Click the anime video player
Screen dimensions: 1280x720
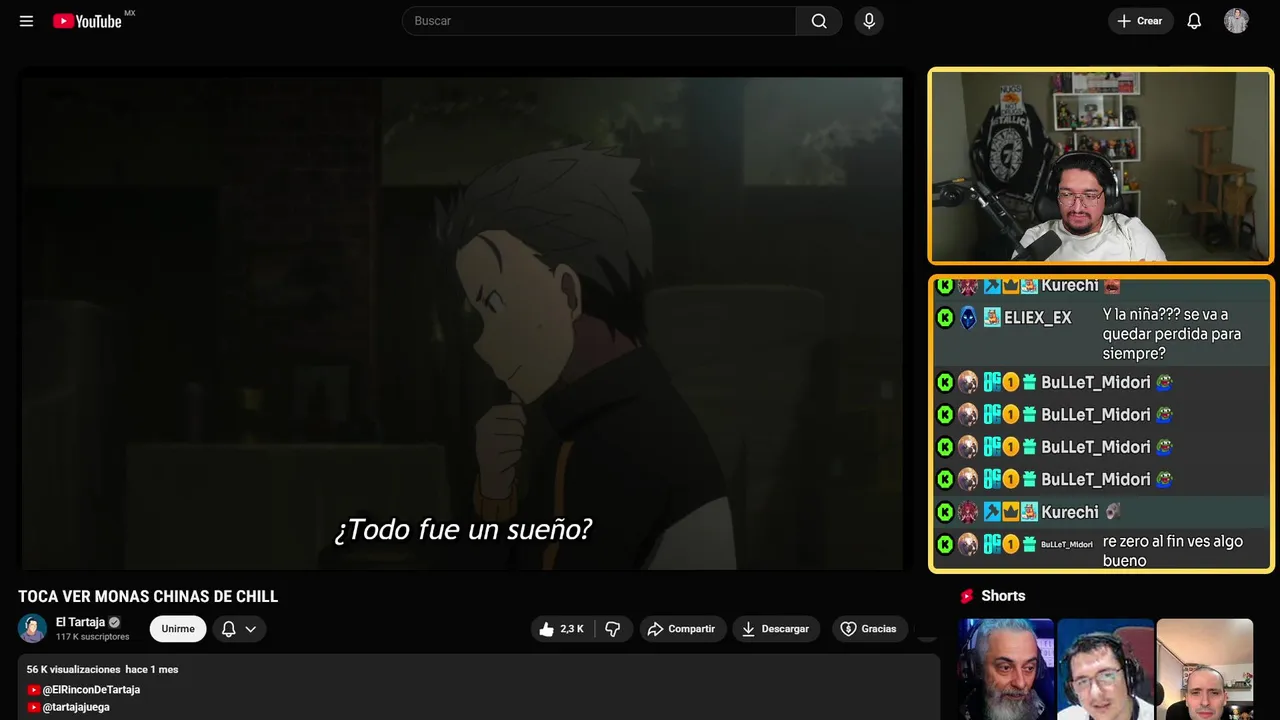pos(462,323)
